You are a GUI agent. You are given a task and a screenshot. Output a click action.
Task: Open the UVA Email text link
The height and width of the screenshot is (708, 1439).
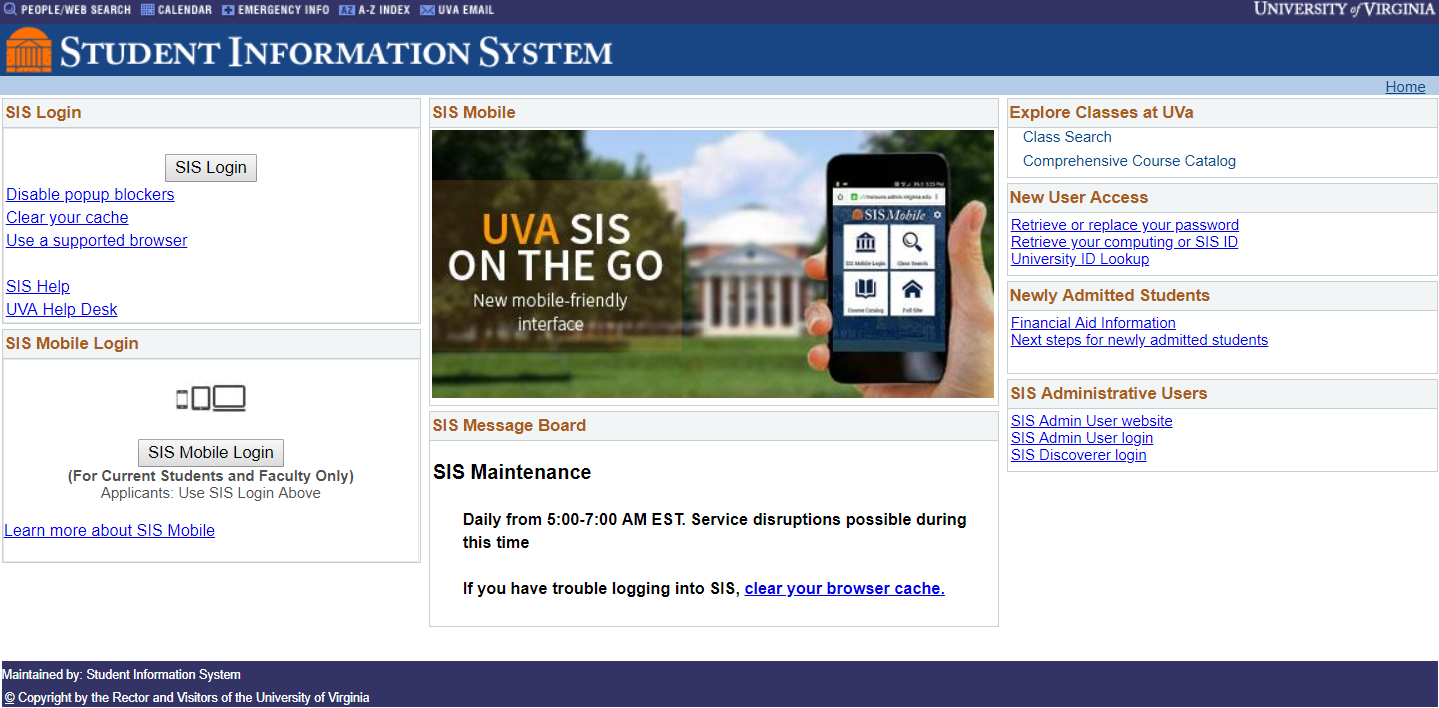click(466, 10)
